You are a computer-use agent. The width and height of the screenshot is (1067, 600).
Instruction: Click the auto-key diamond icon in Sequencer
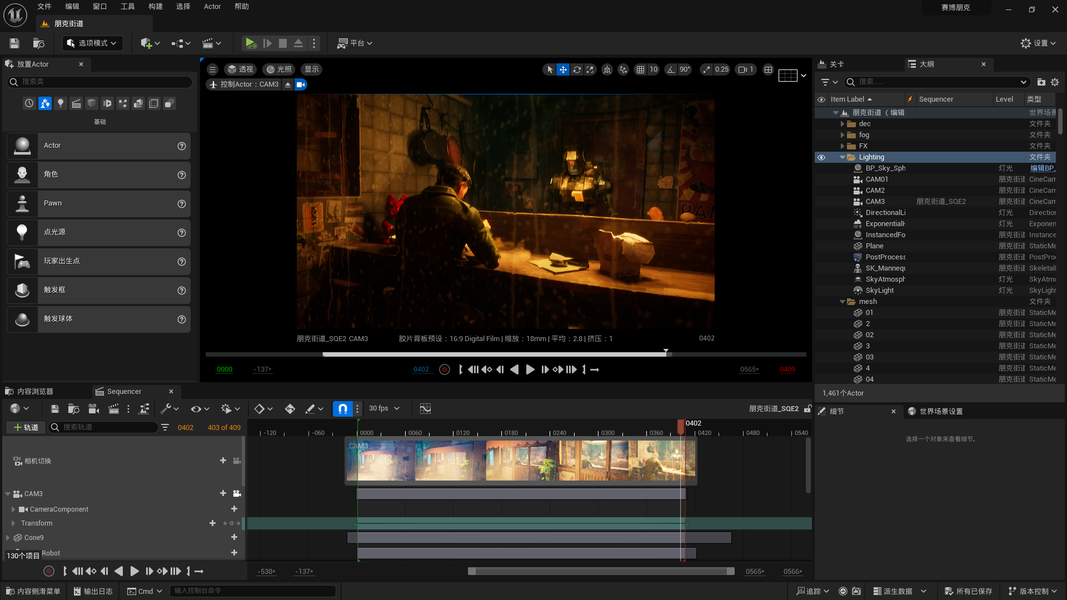click(x=290, y=409)
